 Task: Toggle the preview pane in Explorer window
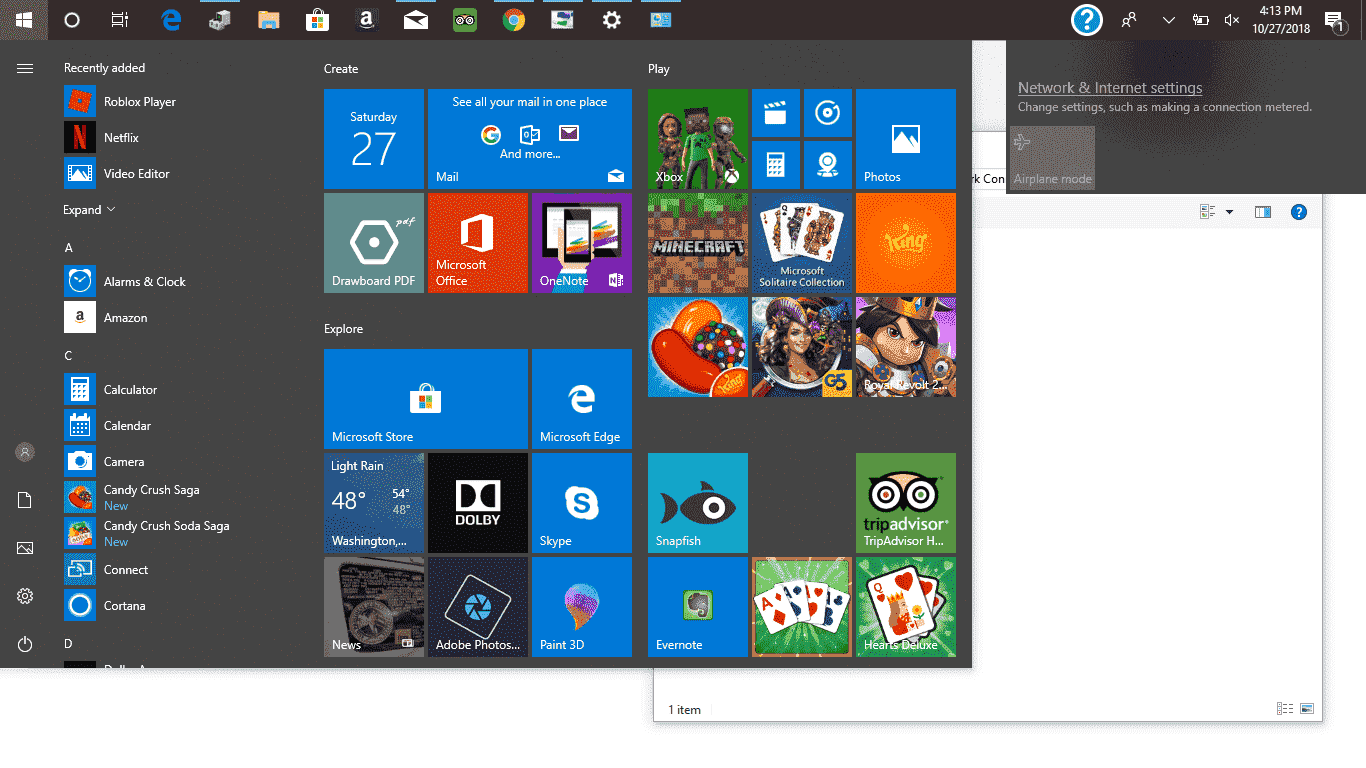point(1263,212)
